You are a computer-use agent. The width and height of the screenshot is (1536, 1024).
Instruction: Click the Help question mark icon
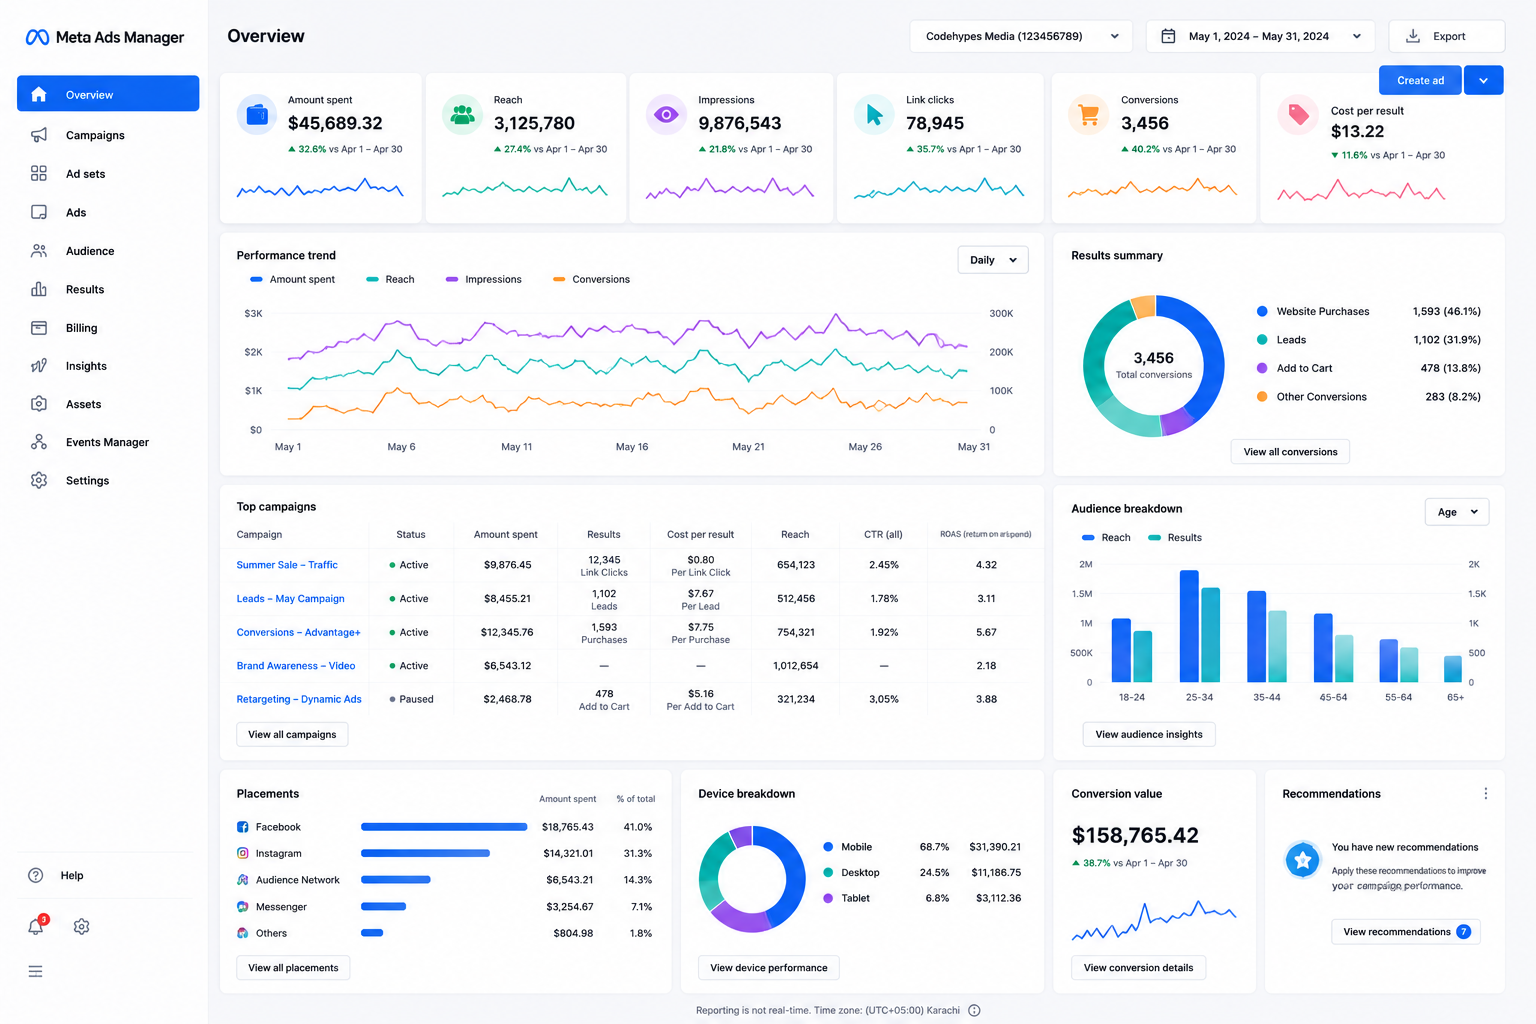click(x=36, y=875)
